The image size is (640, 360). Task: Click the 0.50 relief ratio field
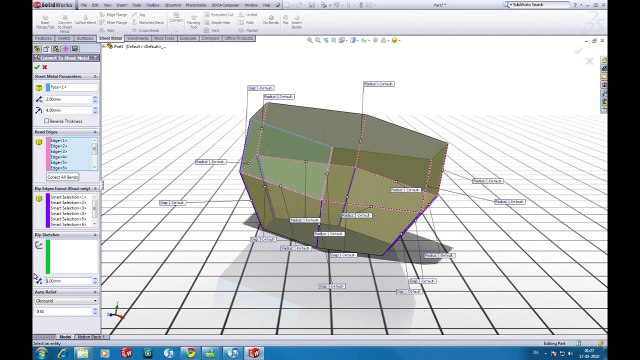(x=63, y=311)
